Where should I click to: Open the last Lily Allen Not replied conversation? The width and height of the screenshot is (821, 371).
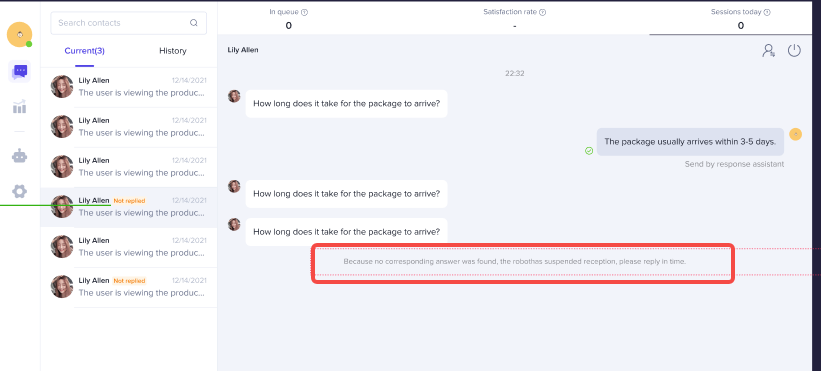pyautogui.click(x=128, y=287)
